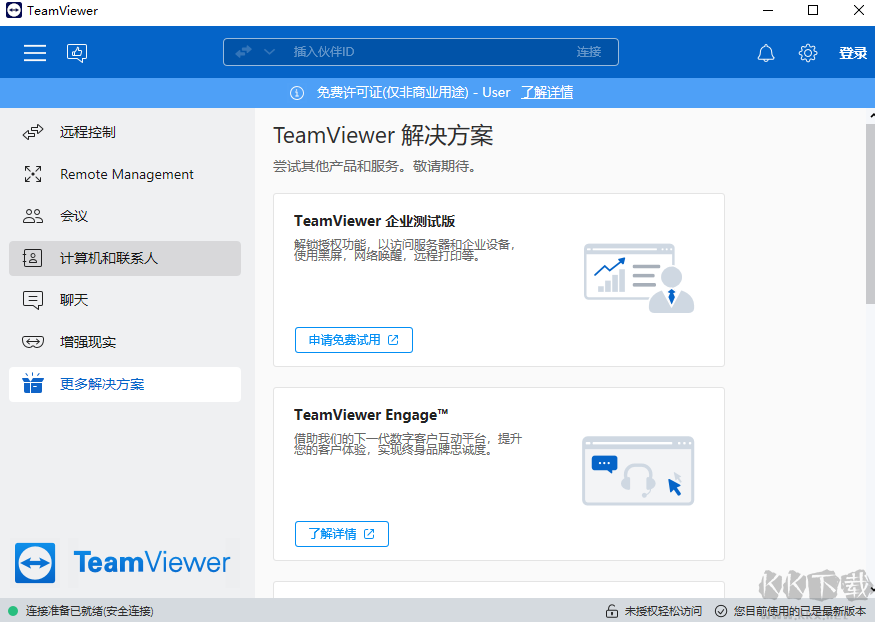Click the 连接 connect button
This screenshot has width=875, height=622.
pyautogui.click(x=589, y=52)
